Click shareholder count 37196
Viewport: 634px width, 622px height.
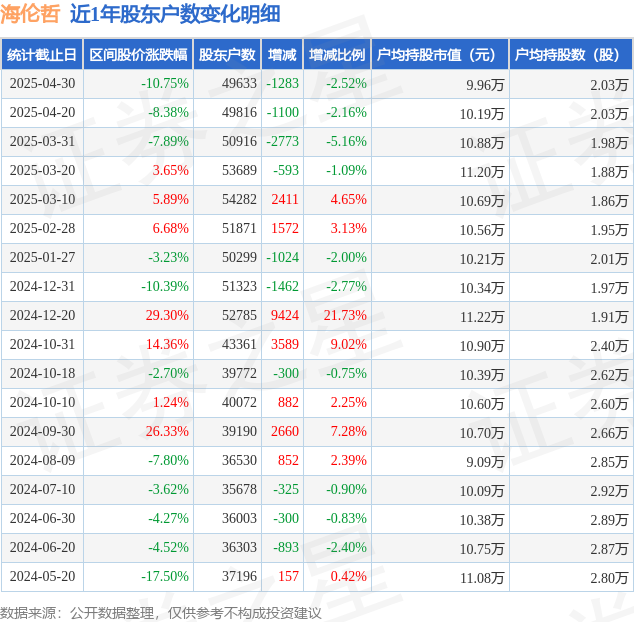coord(239,576)
